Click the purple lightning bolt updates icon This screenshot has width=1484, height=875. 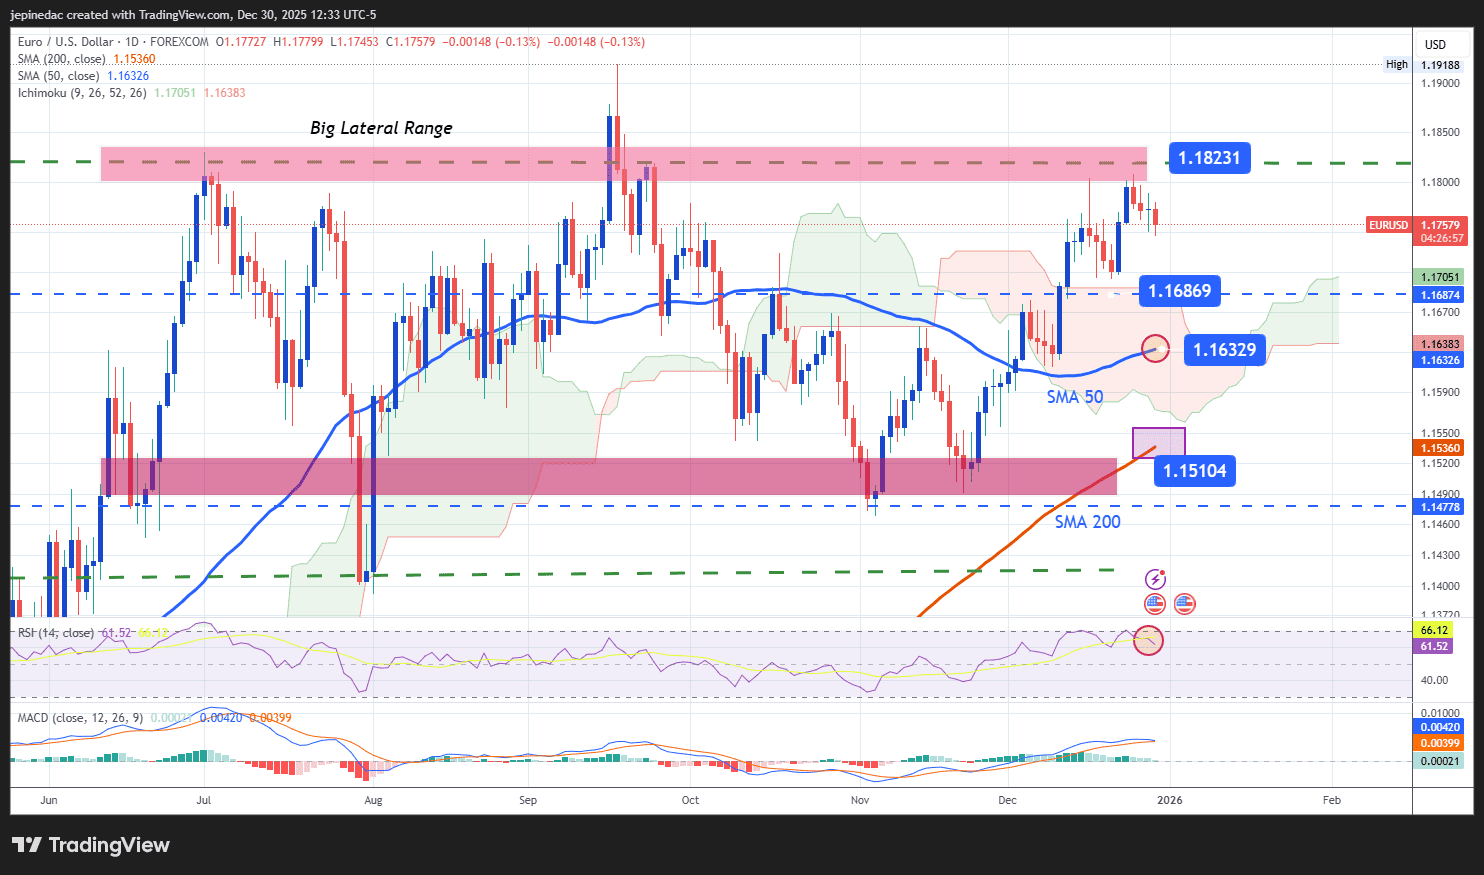click(x=1155, y=579)
